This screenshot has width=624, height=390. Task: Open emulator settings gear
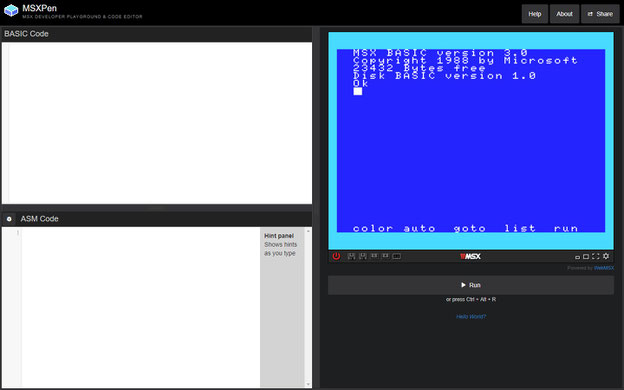(x=606, y=256)
